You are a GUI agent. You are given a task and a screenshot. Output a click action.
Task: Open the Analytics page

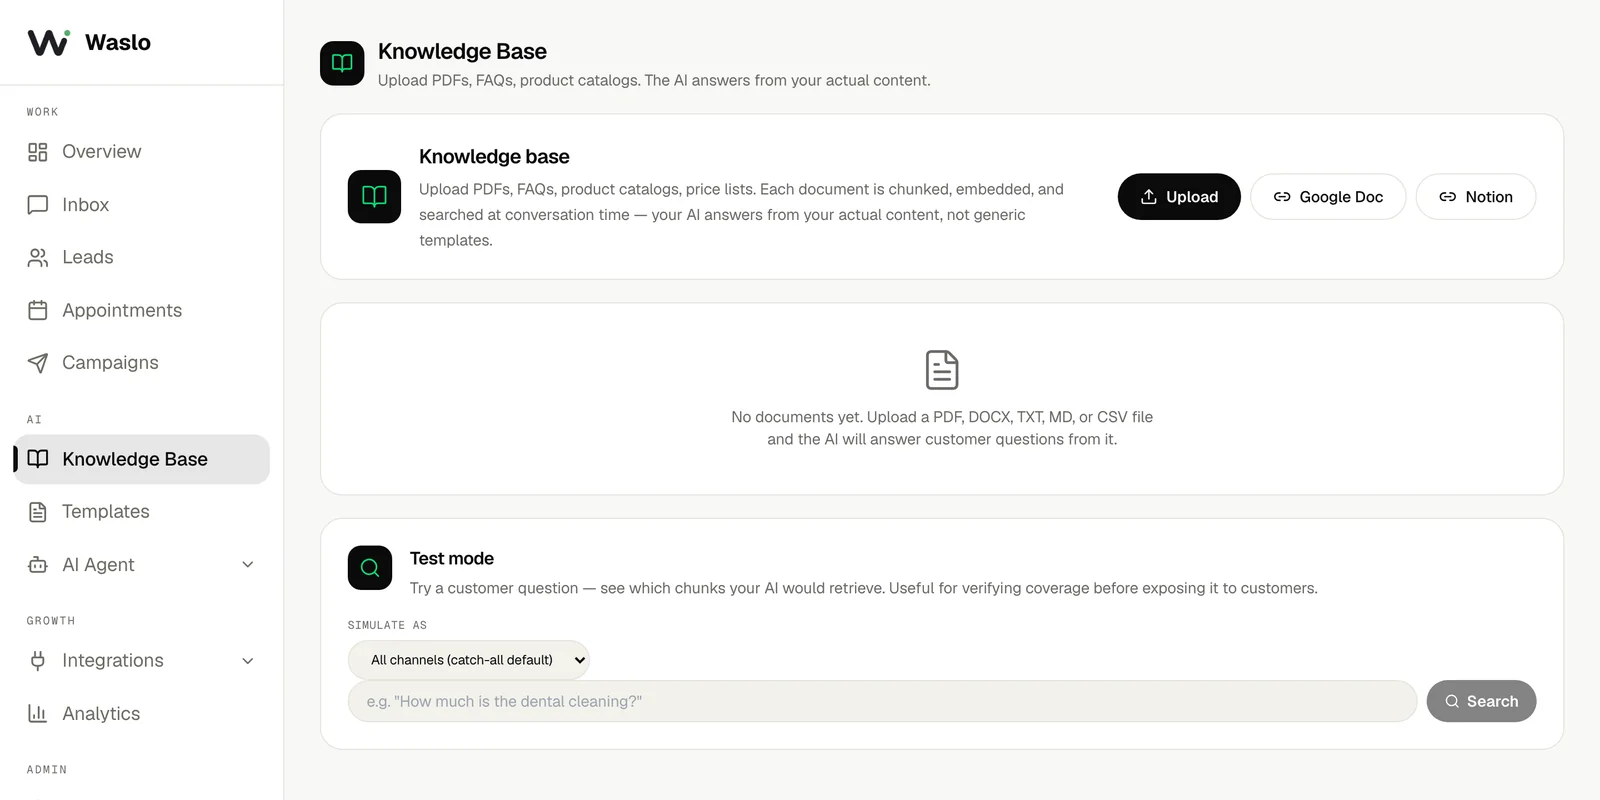pos(141,714)
